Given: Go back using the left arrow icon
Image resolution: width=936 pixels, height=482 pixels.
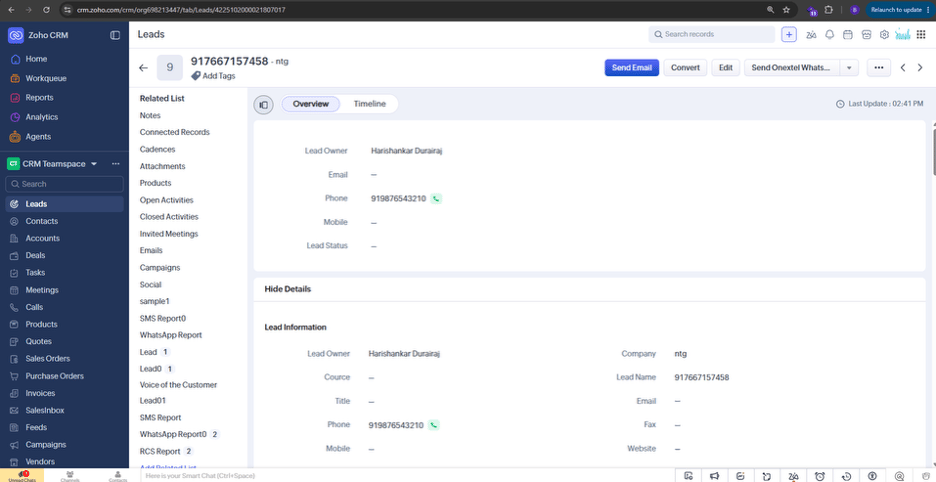Looking at the screenshot, I should [x=143, y=68].
